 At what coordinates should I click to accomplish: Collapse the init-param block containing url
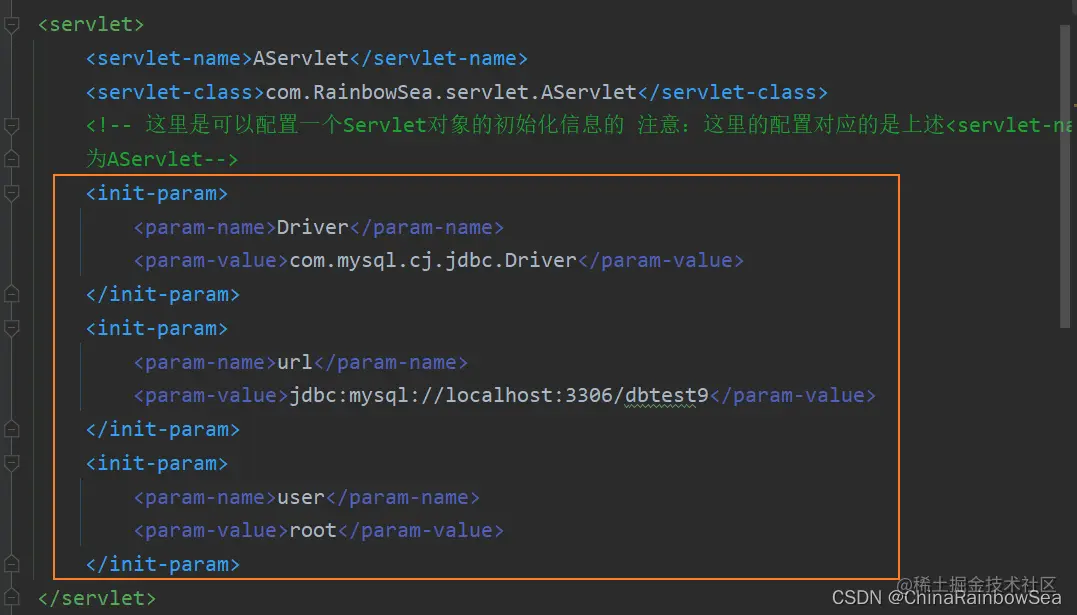click(12, 328)
